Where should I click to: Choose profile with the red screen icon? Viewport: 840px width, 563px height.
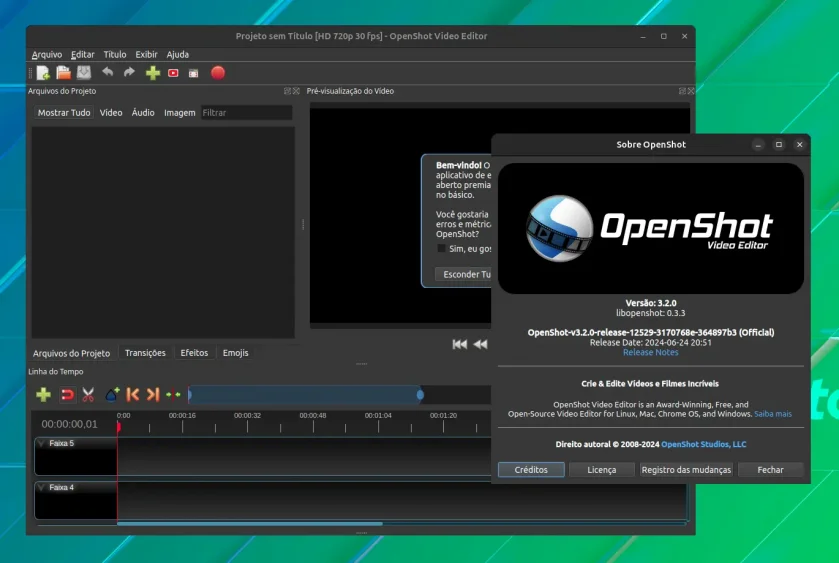(x=173, y=73)
